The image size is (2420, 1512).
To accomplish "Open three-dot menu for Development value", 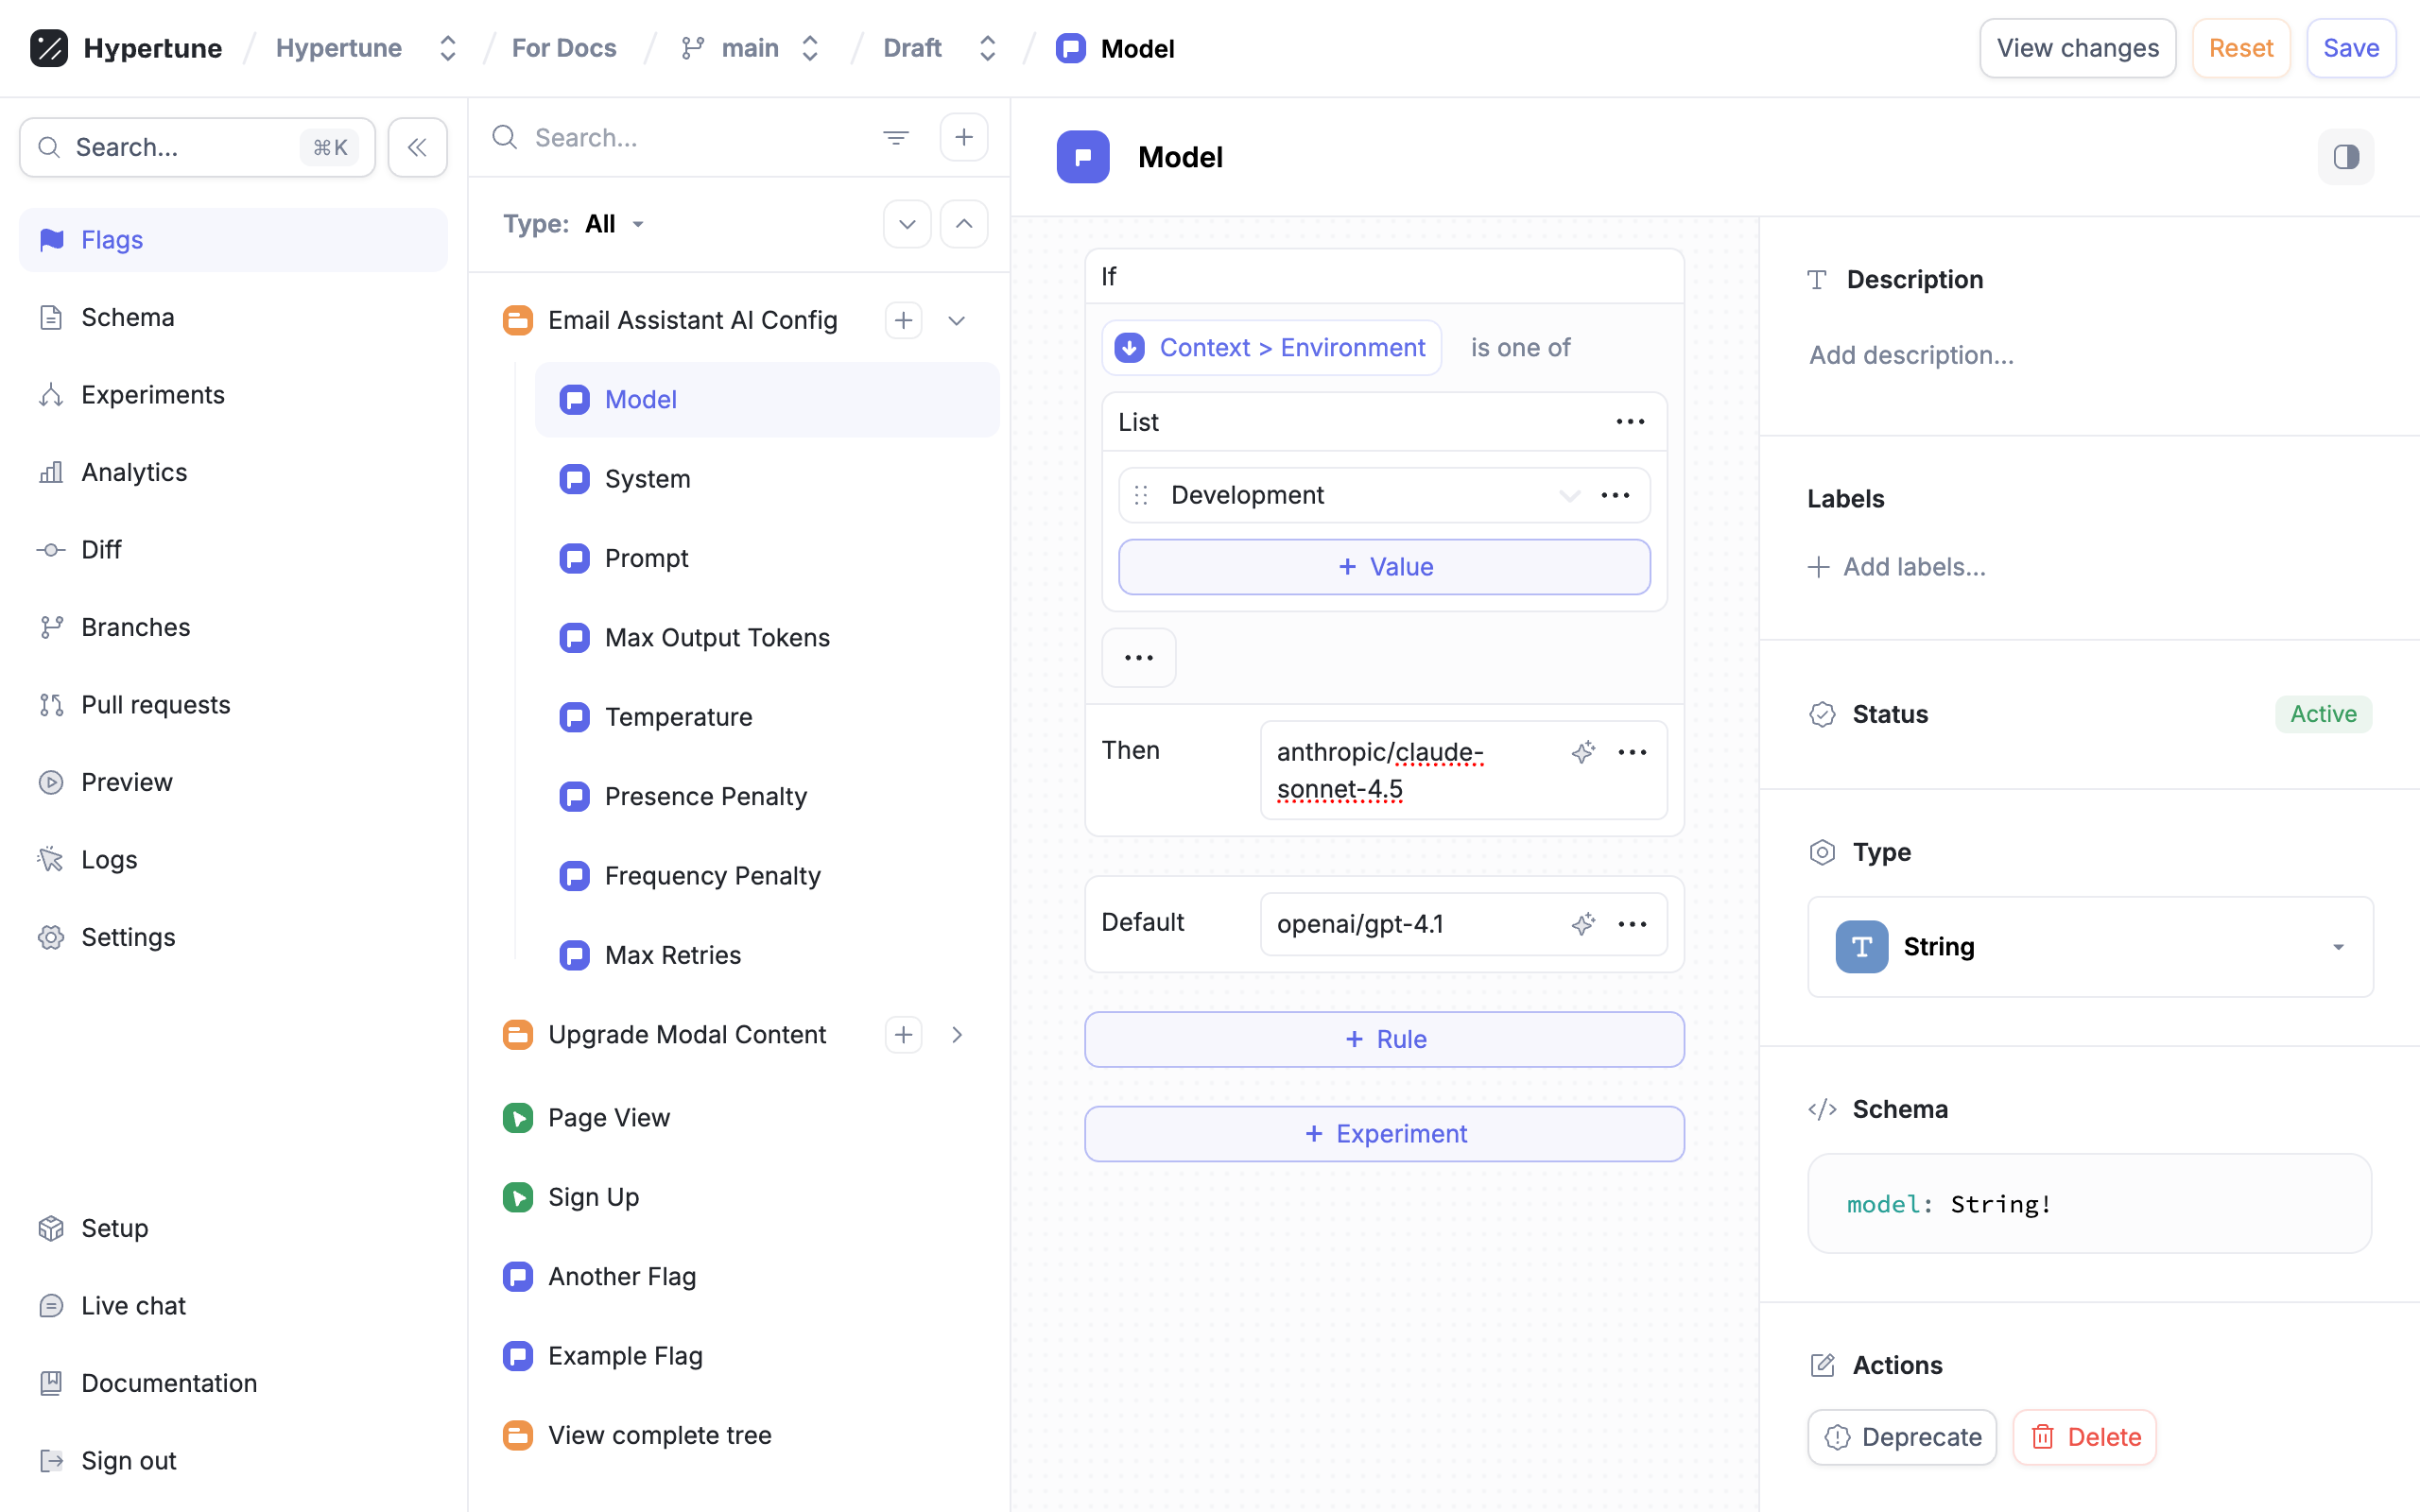I will click(1615, 495).
